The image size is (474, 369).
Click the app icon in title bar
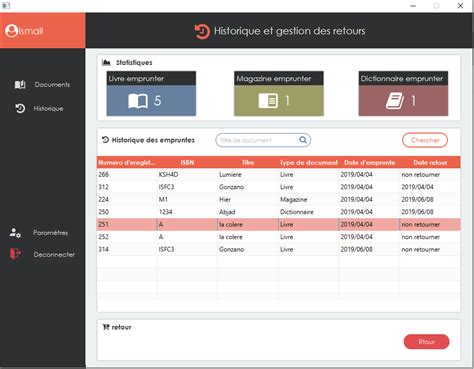tap(6, 6)
